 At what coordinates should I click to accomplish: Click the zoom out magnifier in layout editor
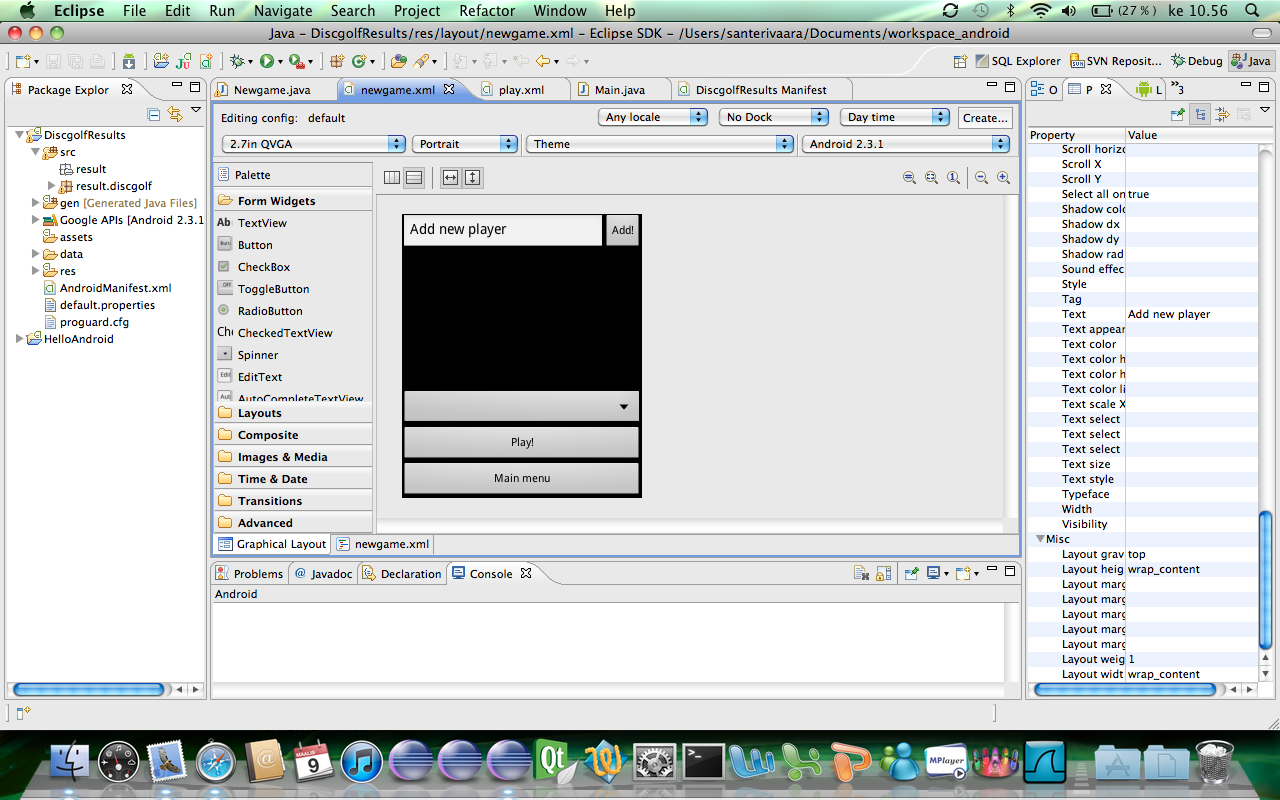pos(981,178)
